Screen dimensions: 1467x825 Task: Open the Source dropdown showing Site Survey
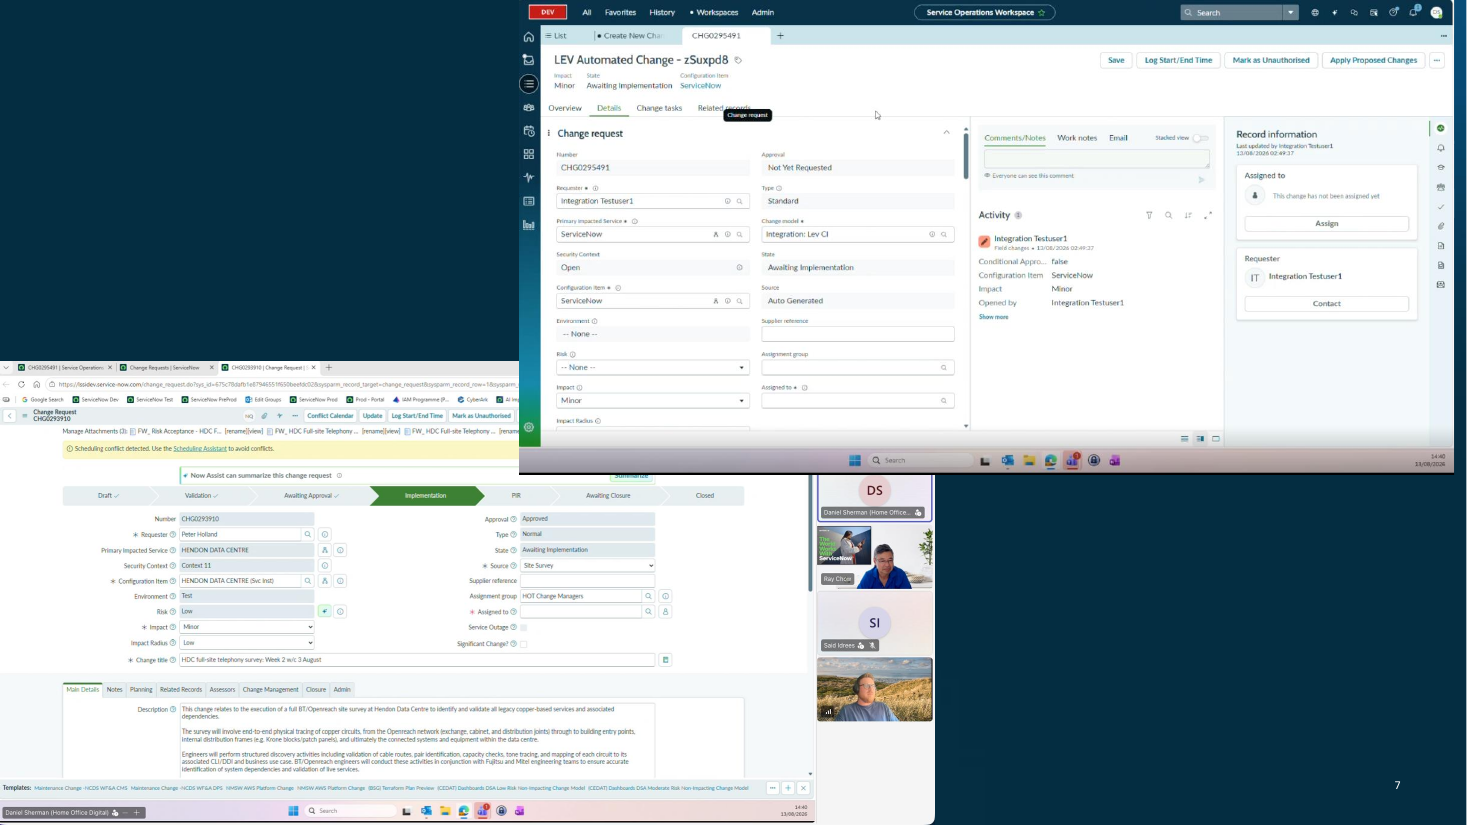587,566
